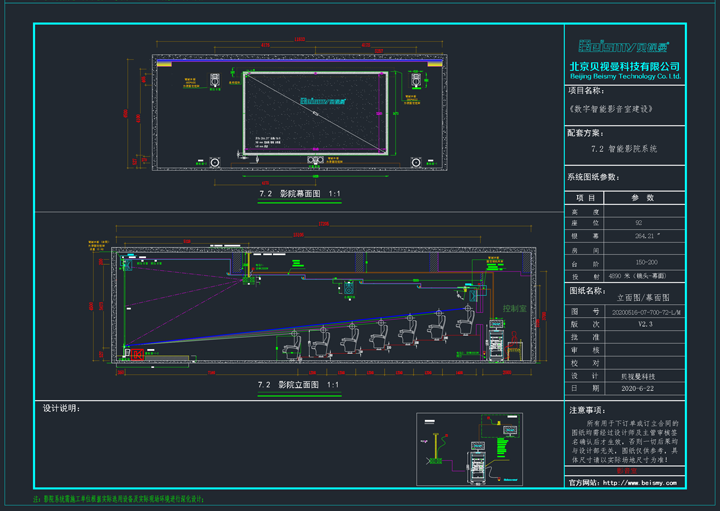Select the 设计 row label

tap(585, 376)
